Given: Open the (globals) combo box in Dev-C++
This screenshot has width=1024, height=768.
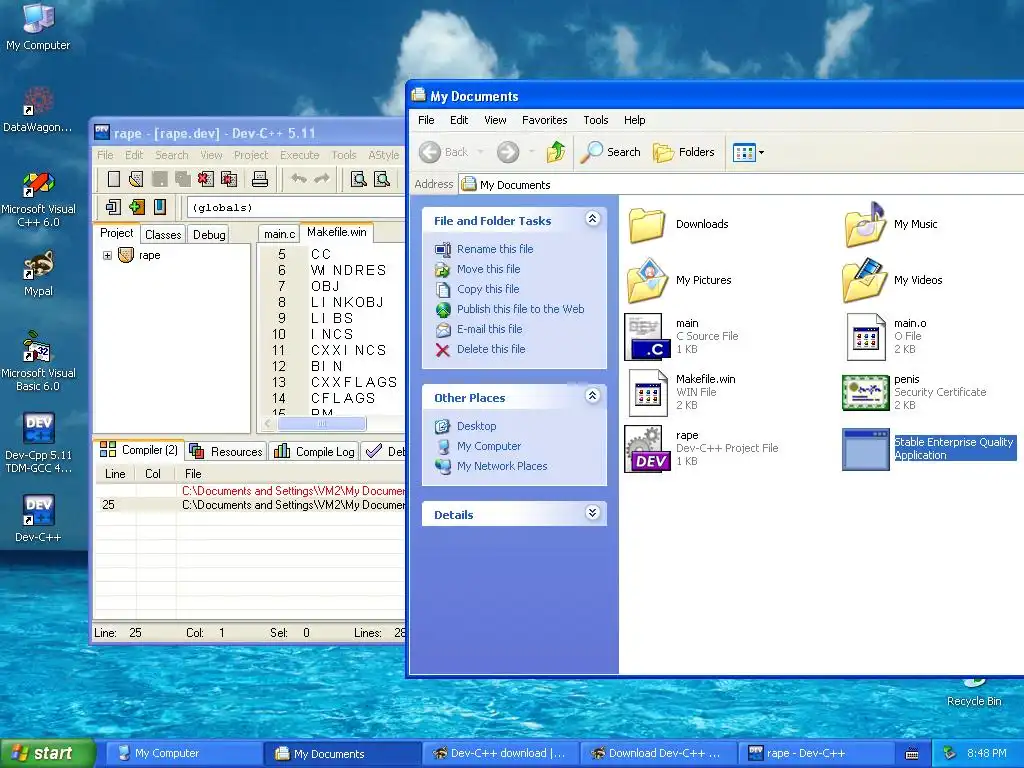Looking at the screenshot, I should (295, 208).
